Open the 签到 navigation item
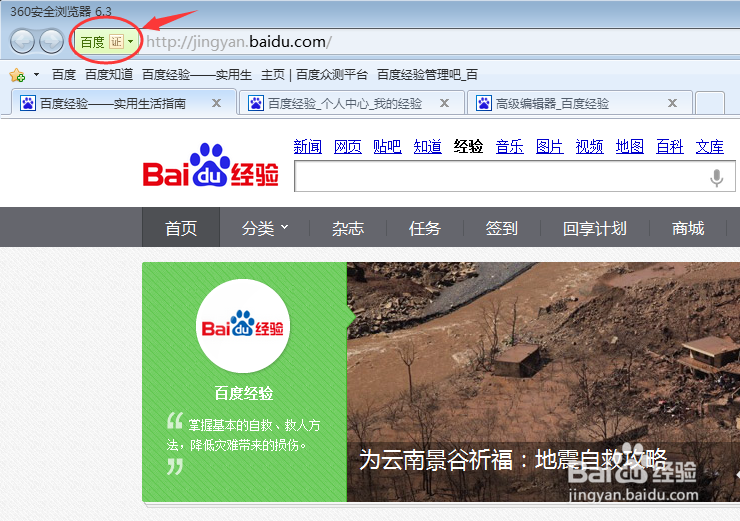The image size is (740, 521). [502, 228]
